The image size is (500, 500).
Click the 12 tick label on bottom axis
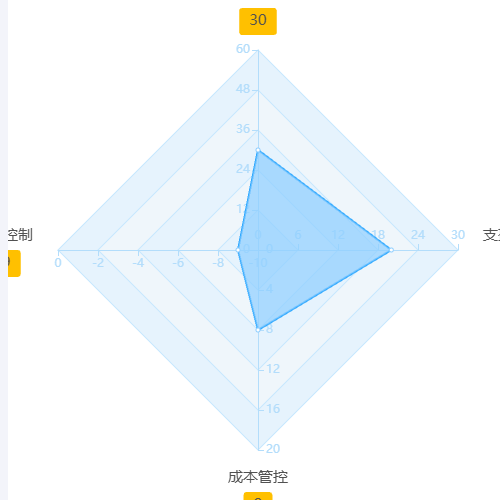273,369
